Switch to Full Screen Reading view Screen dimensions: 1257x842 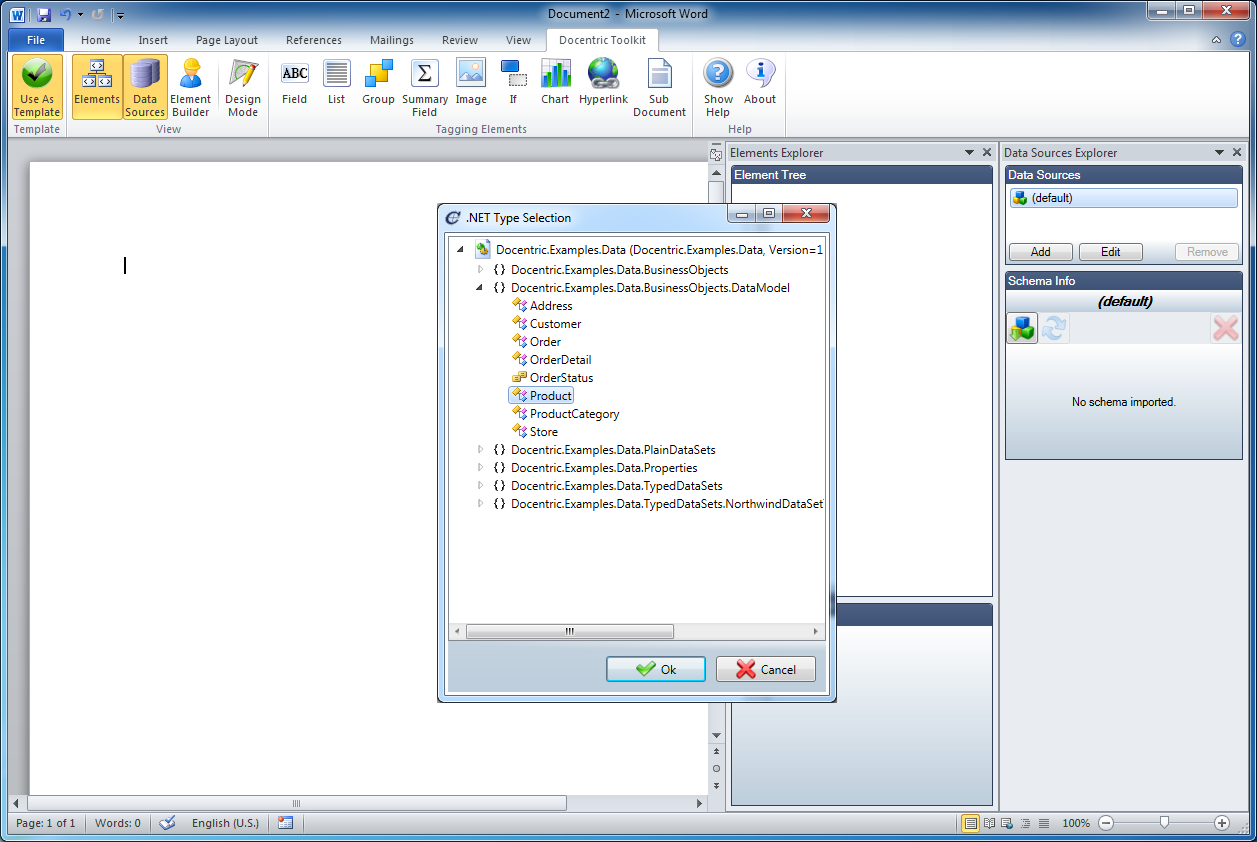tap(990, 823)
